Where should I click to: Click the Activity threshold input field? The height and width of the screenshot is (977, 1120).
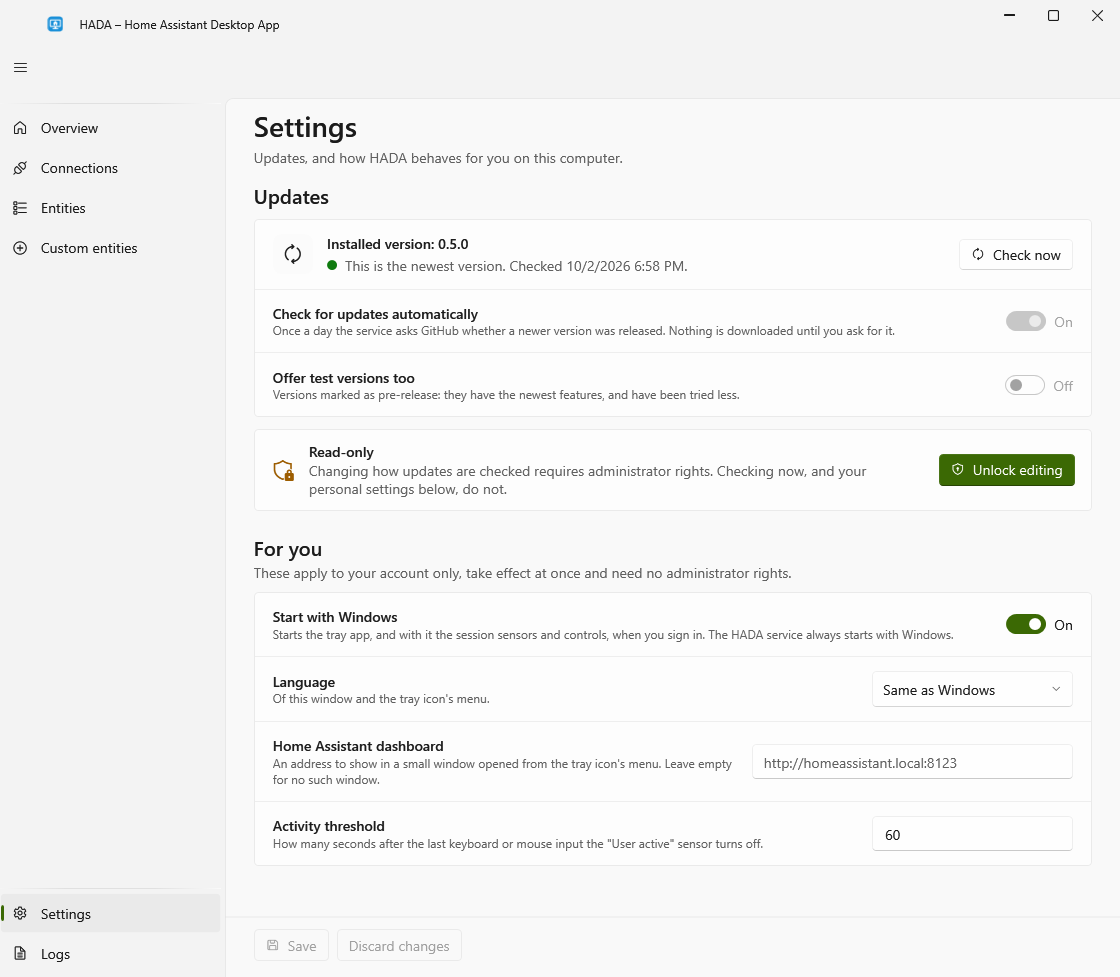pyautogui.click(x=972, y=834)
